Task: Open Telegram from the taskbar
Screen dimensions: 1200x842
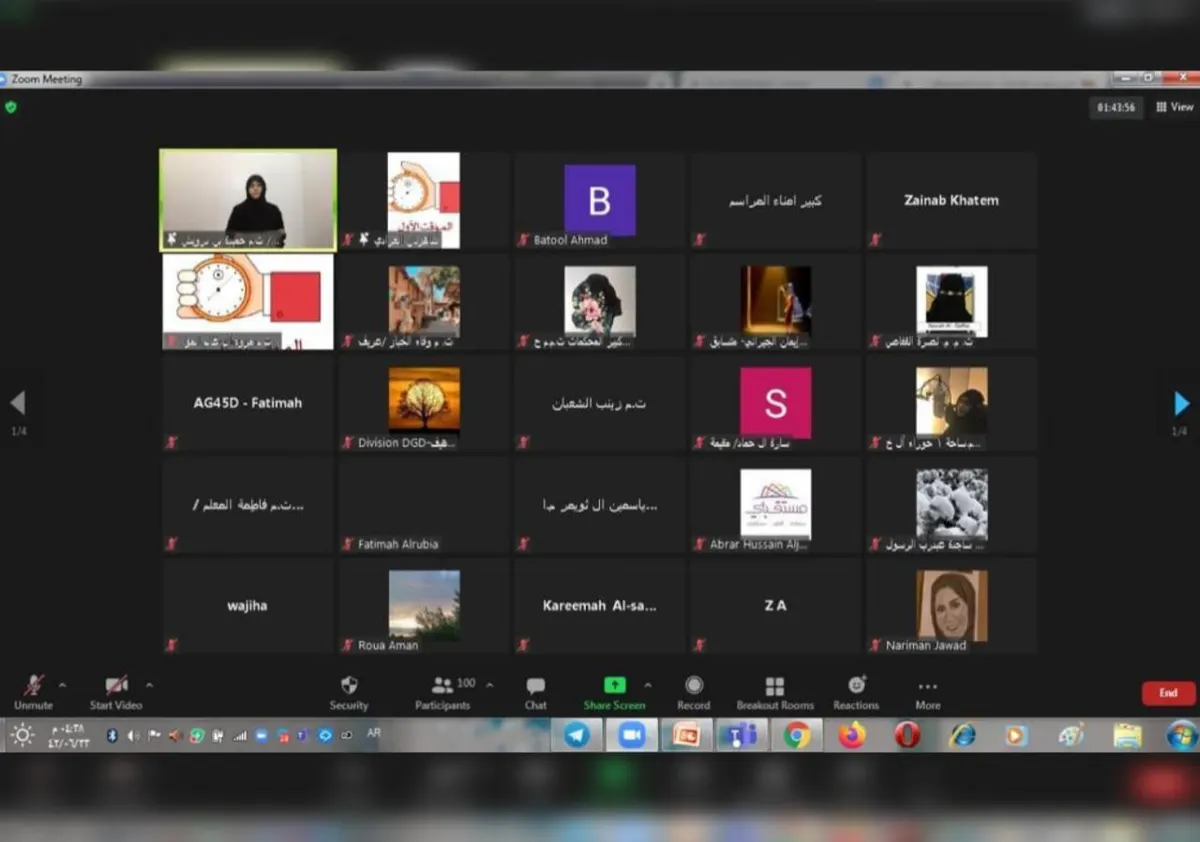Action: tap(577, 735)
